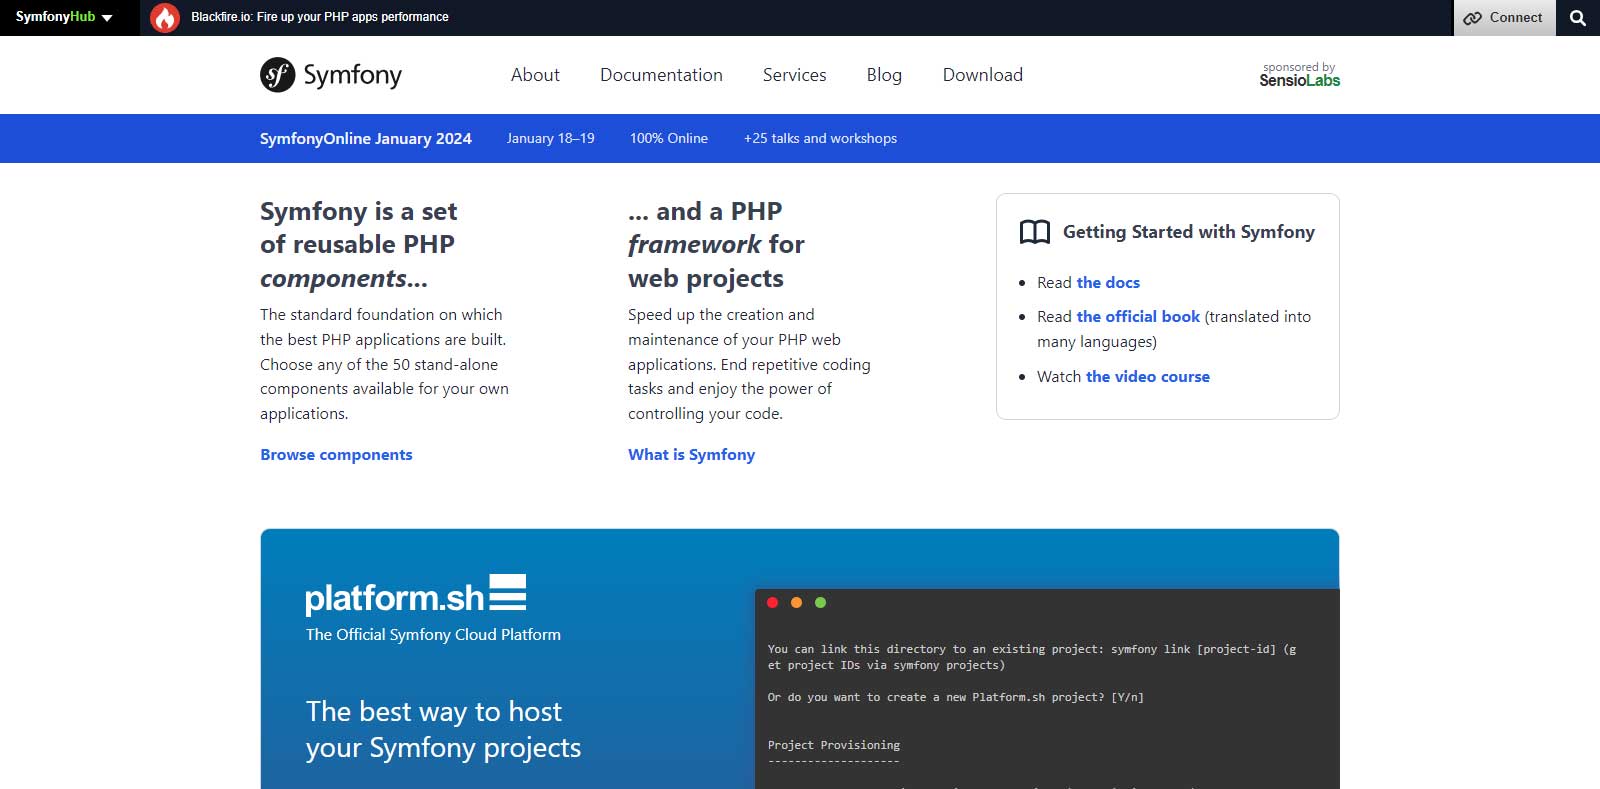Viewport: 1600px width, 789px height.
Task: Click The Official Symfony Cloud Platform tagline
Action: click(x=433, y=635)
